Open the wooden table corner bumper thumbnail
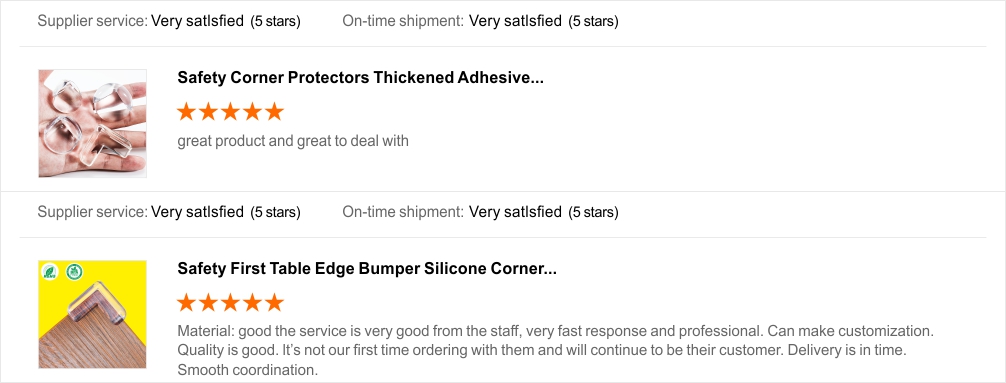 [x=92, y=314]
